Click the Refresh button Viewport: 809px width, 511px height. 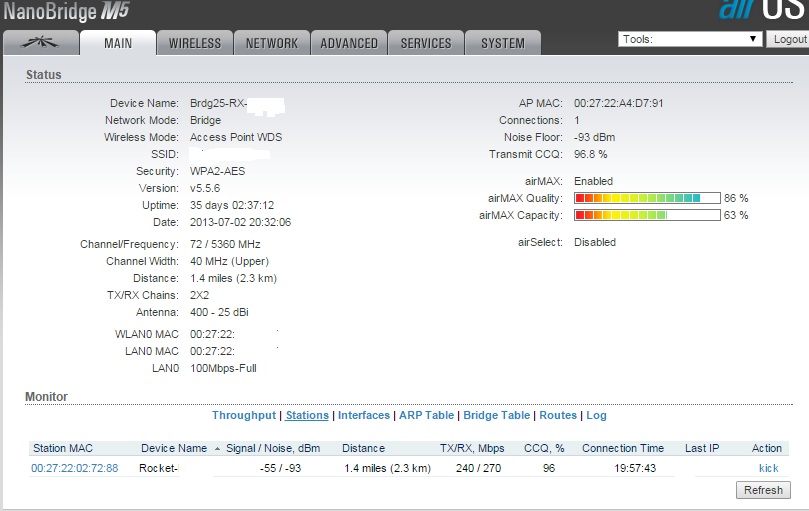tap(763, 490)
